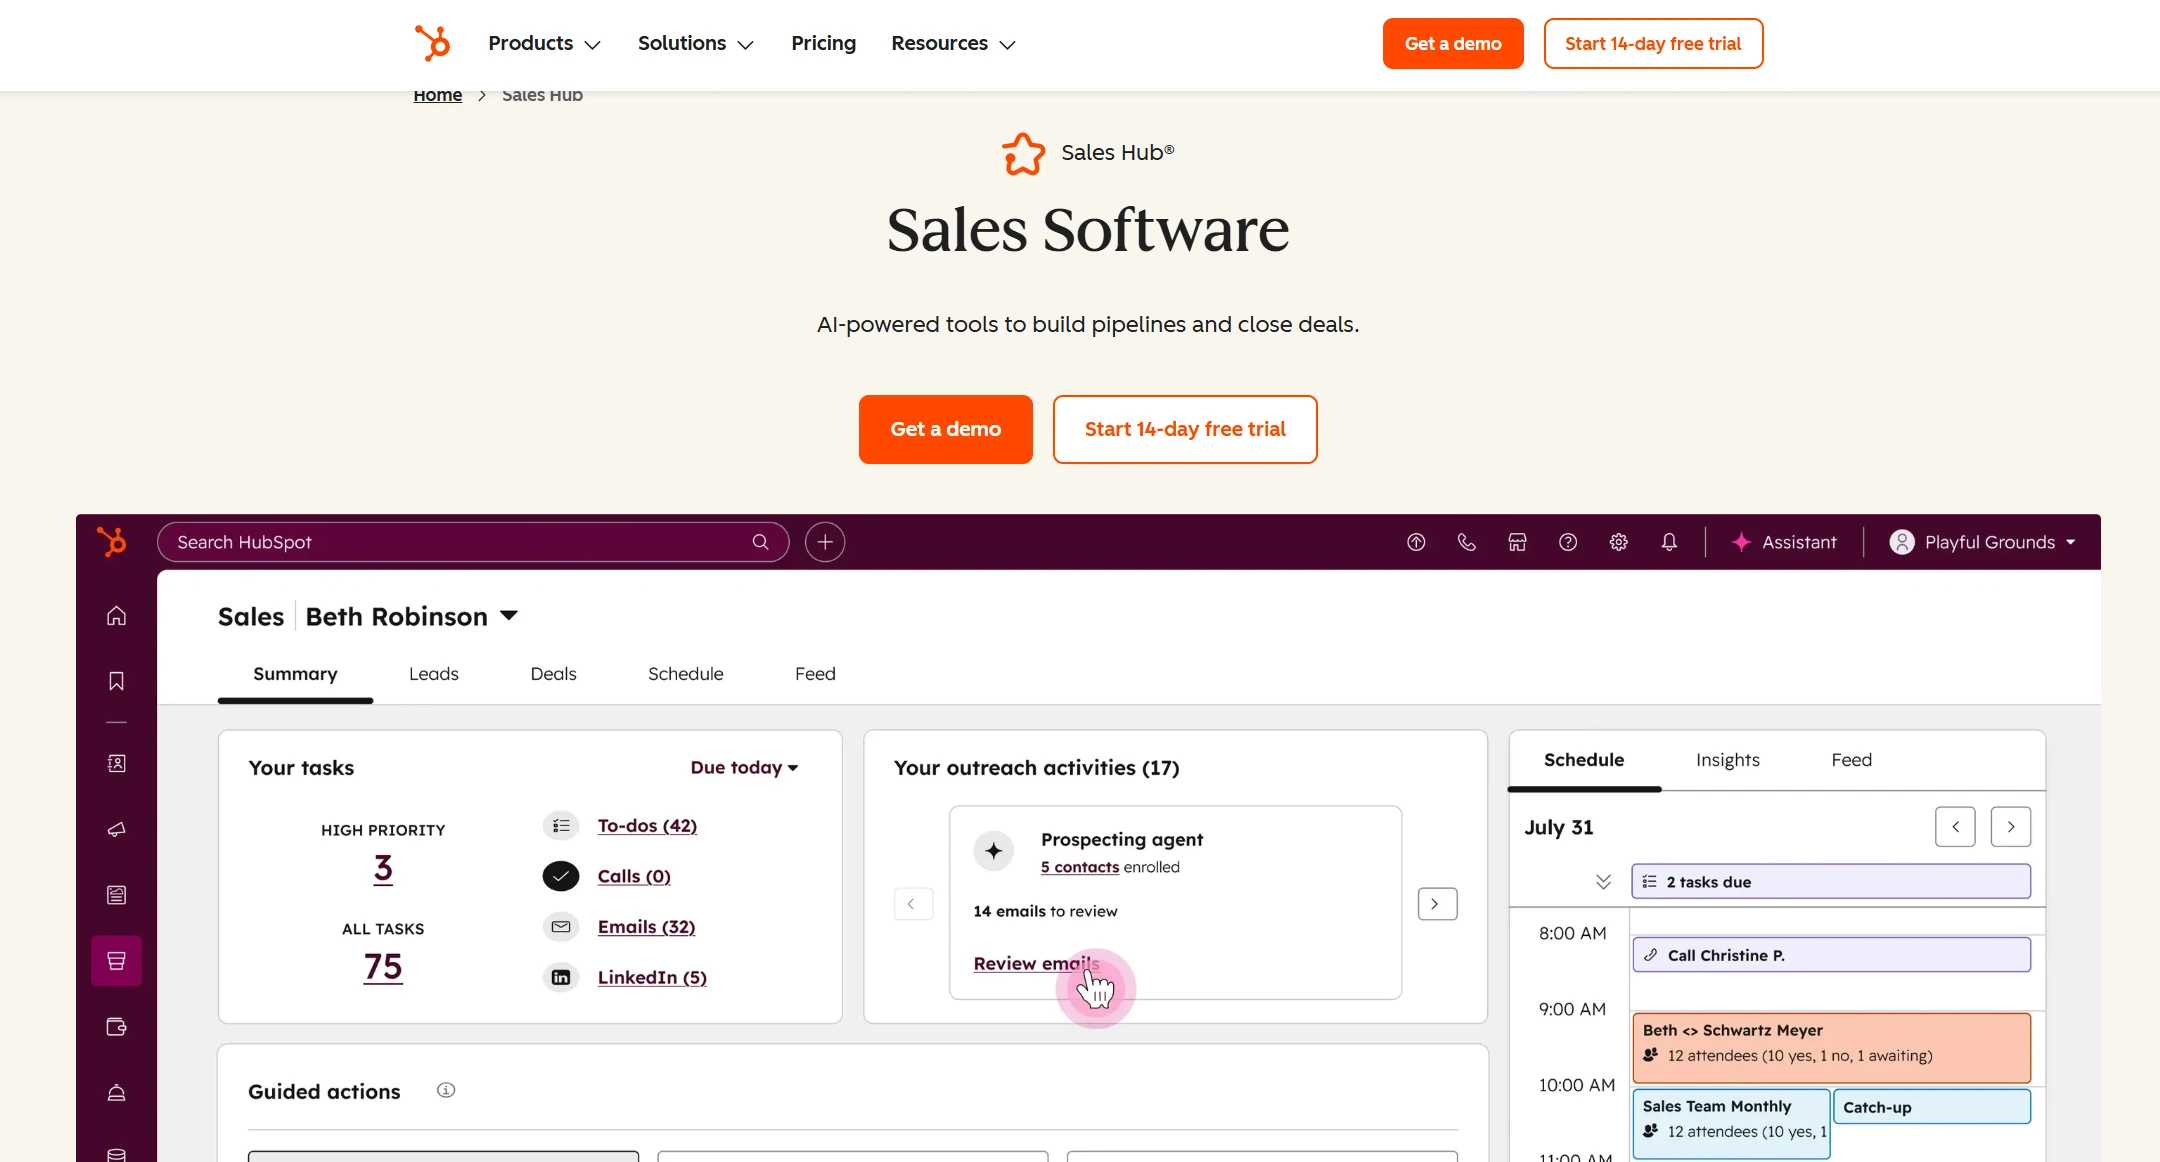Open the phone calling icon in top bar
The image size is (2160, 1162).
coord(1467,542)
